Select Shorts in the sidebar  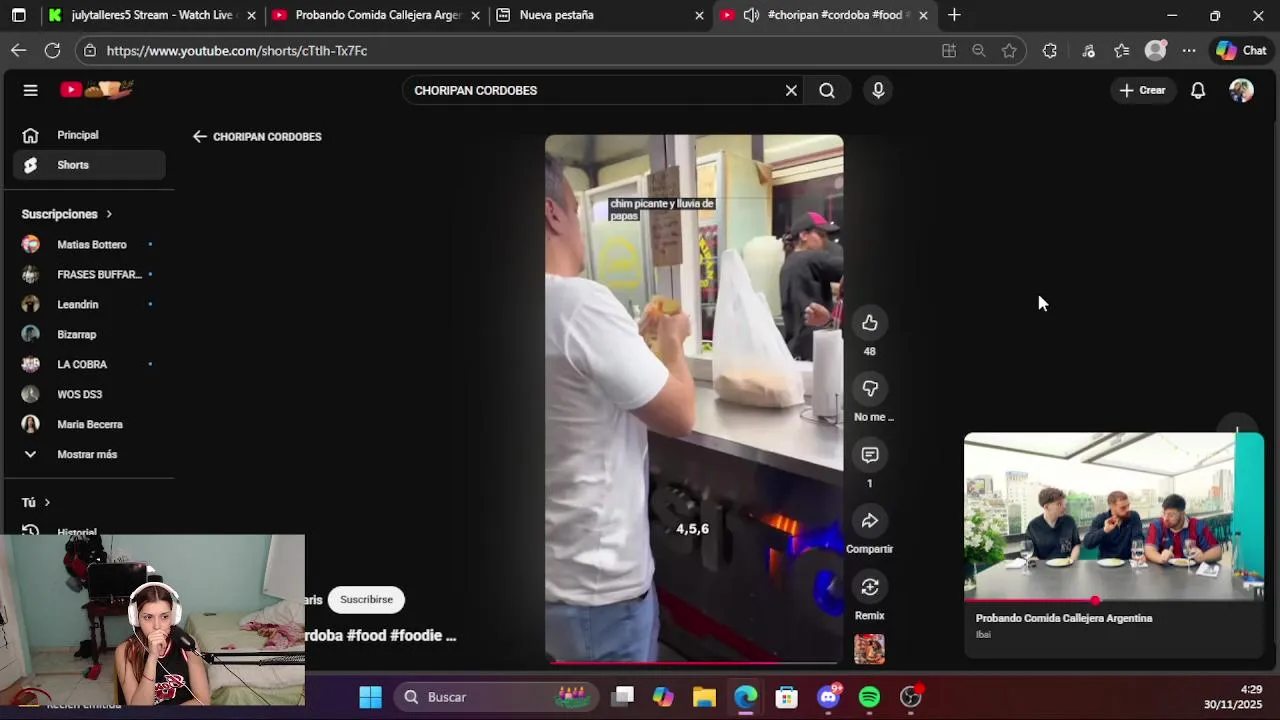pyautogui.click(x=88, y=165)
